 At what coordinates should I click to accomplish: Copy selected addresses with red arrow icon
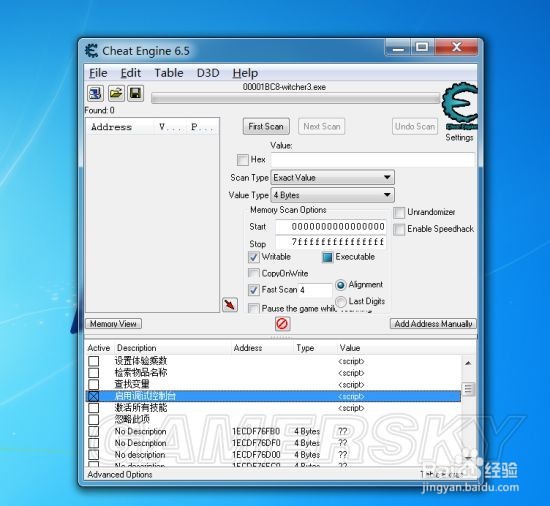point(230,304)
